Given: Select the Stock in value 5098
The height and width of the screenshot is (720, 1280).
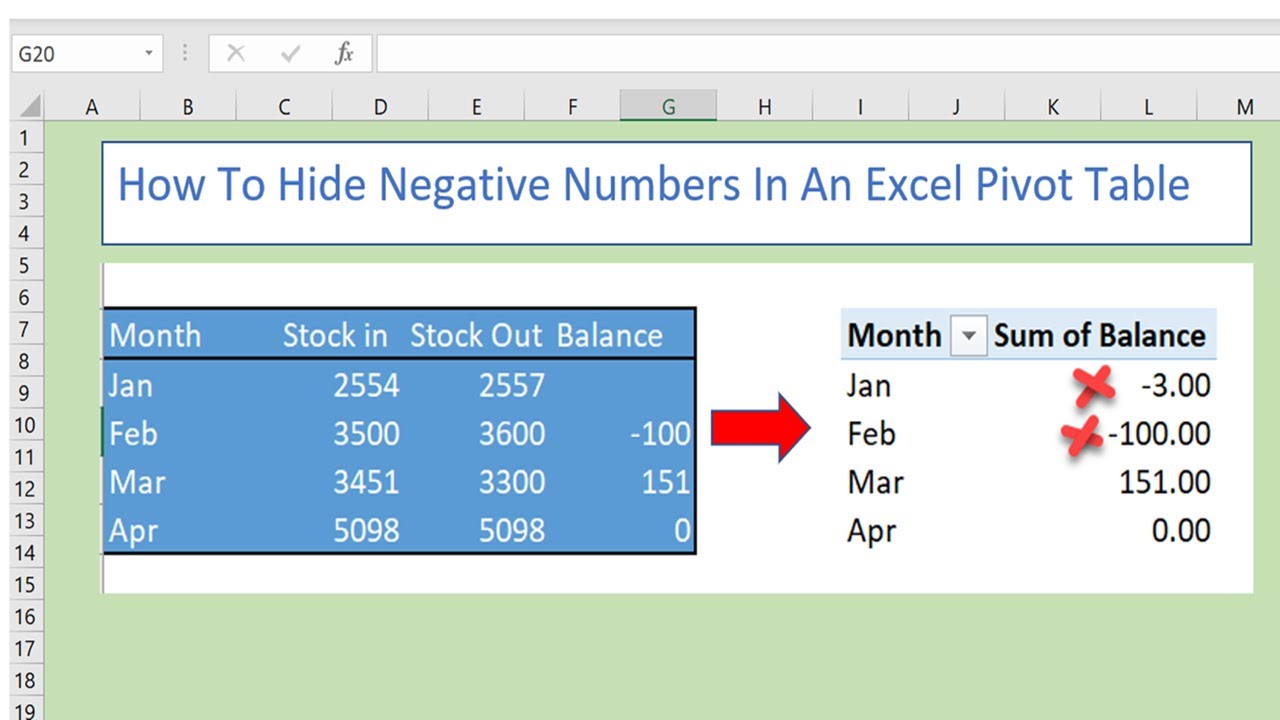Looking at the screenshot, I should tap(367, 530).
